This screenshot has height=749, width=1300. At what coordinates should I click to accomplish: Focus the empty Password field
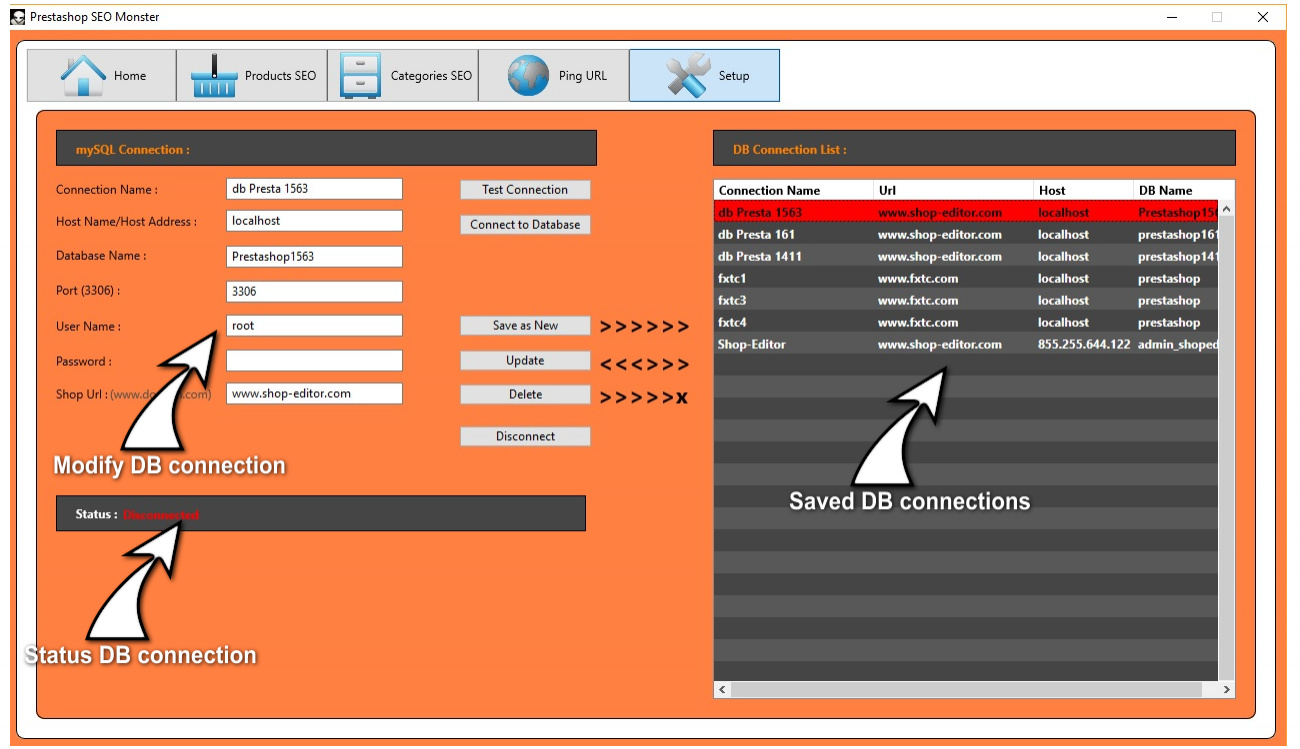click(x=314, y=361)
